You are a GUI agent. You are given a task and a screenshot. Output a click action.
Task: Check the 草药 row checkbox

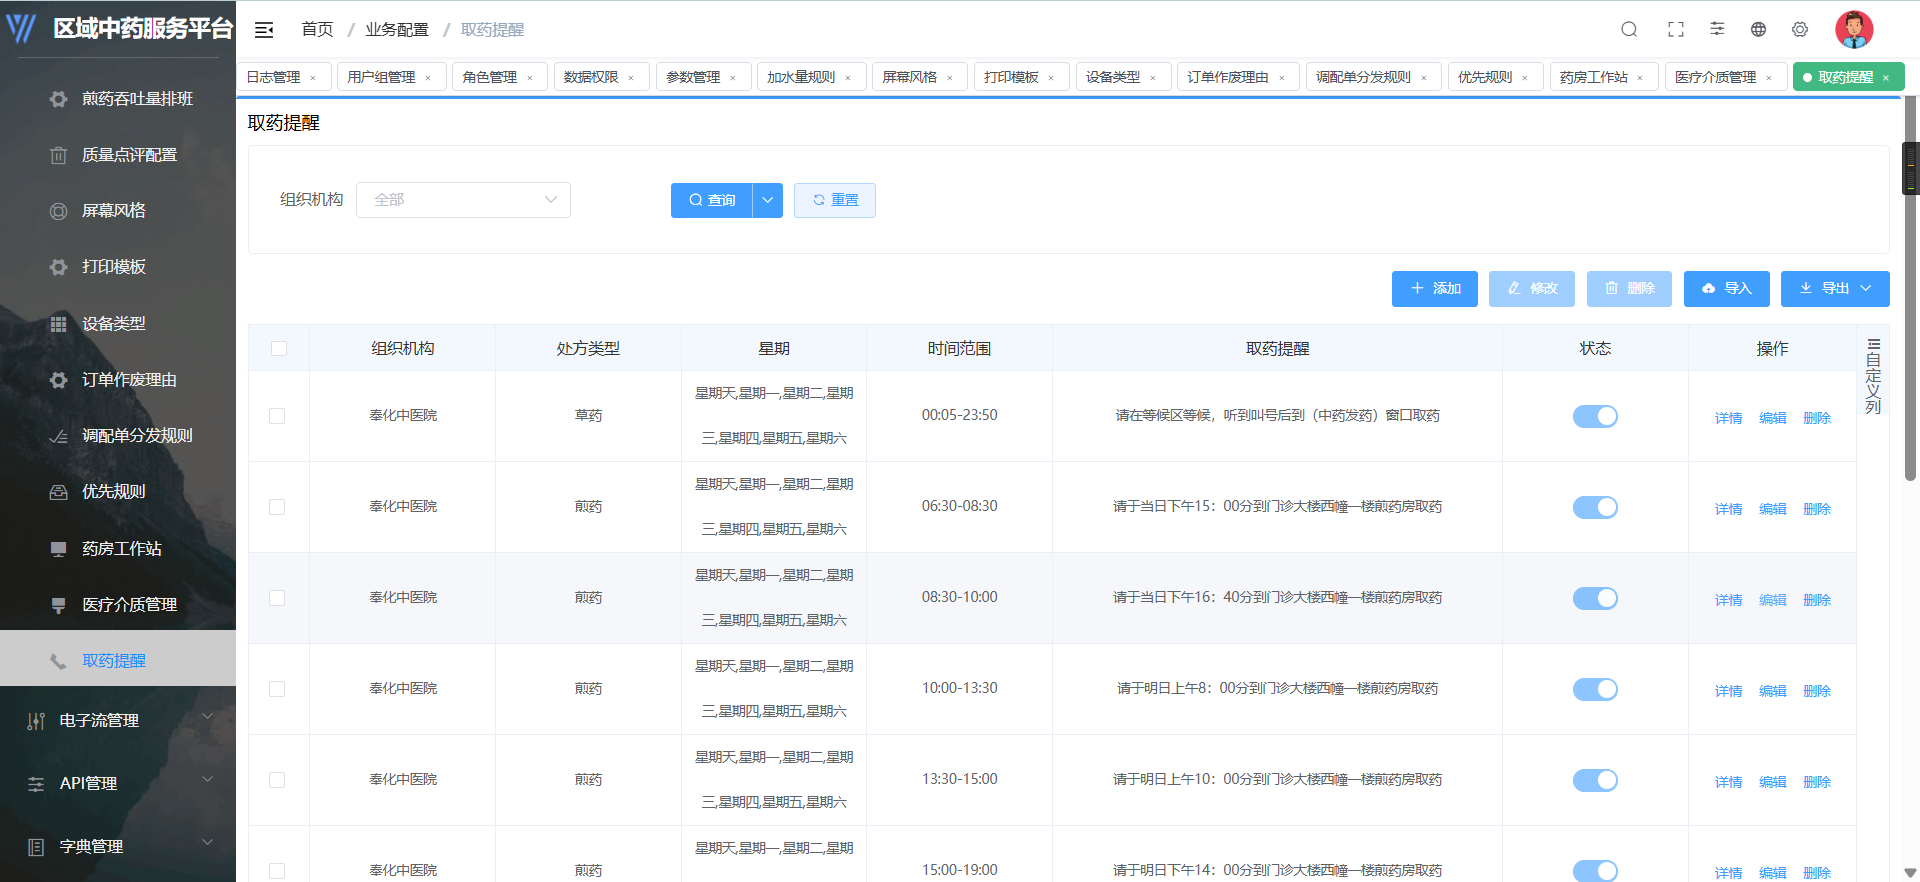[277, 416]
